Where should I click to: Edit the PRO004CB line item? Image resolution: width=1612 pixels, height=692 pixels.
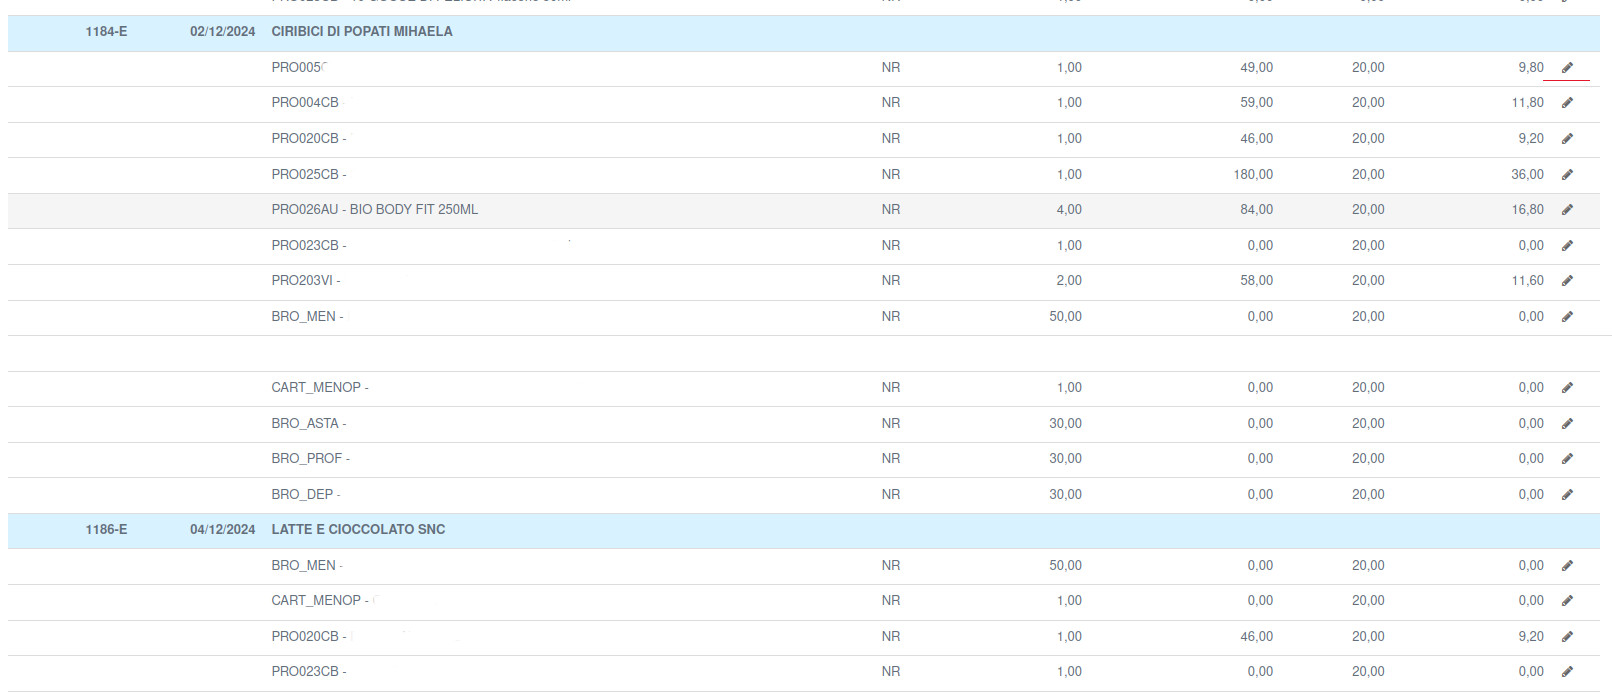(1567, 103)
